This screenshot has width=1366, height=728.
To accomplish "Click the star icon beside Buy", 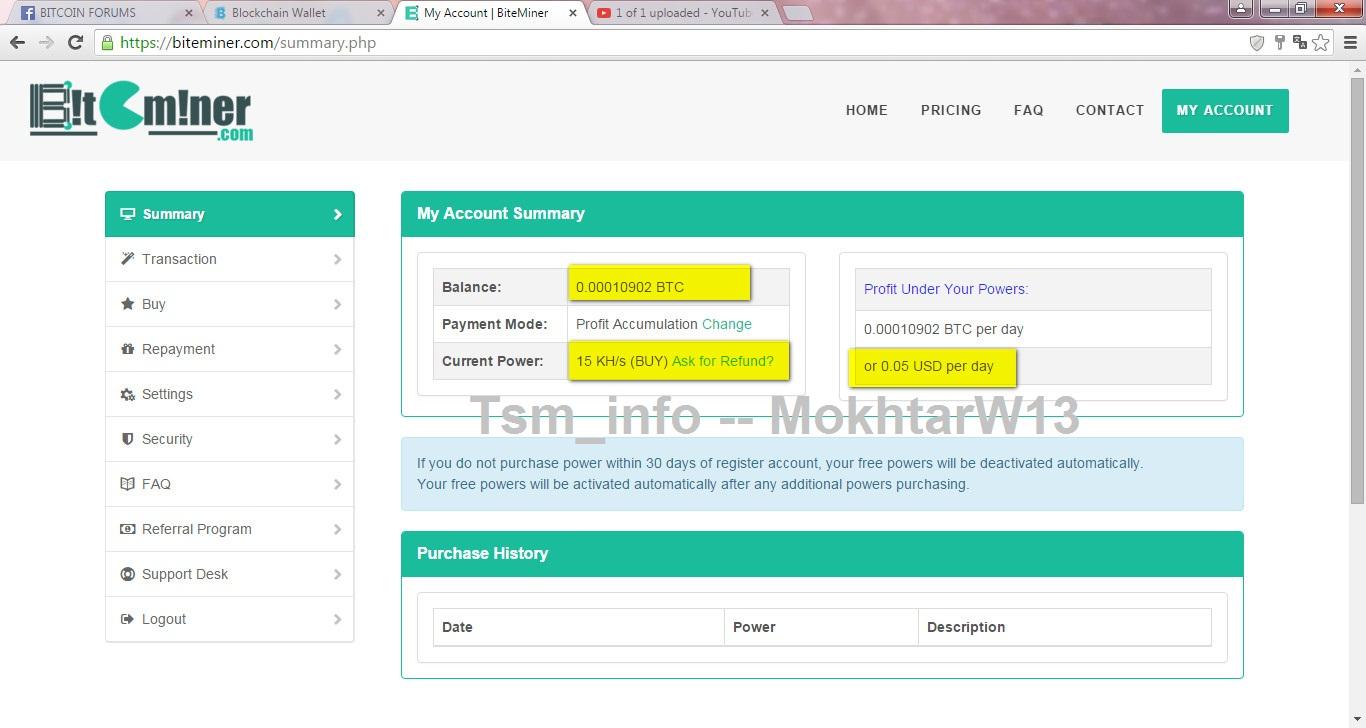I will [x=128, y=304].
